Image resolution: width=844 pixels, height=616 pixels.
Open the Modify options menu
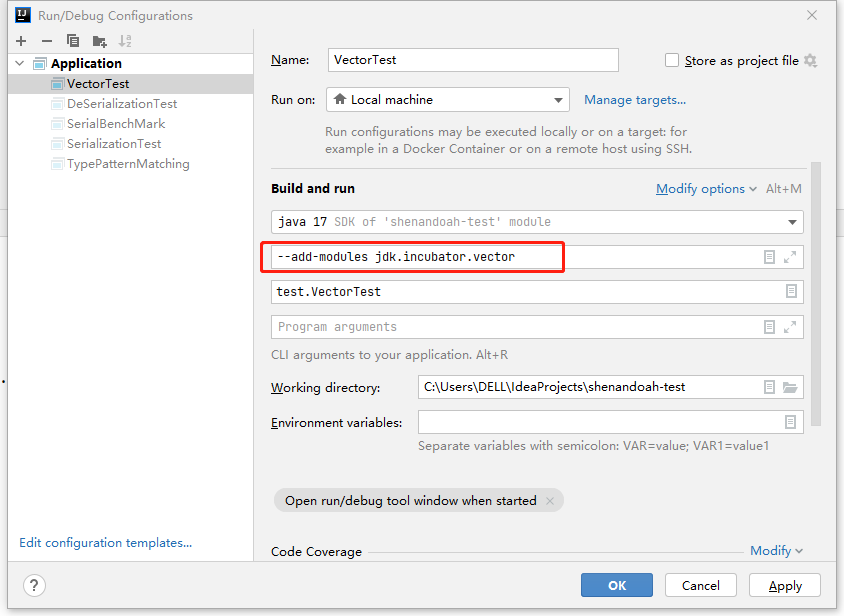(x=700, y=189)
